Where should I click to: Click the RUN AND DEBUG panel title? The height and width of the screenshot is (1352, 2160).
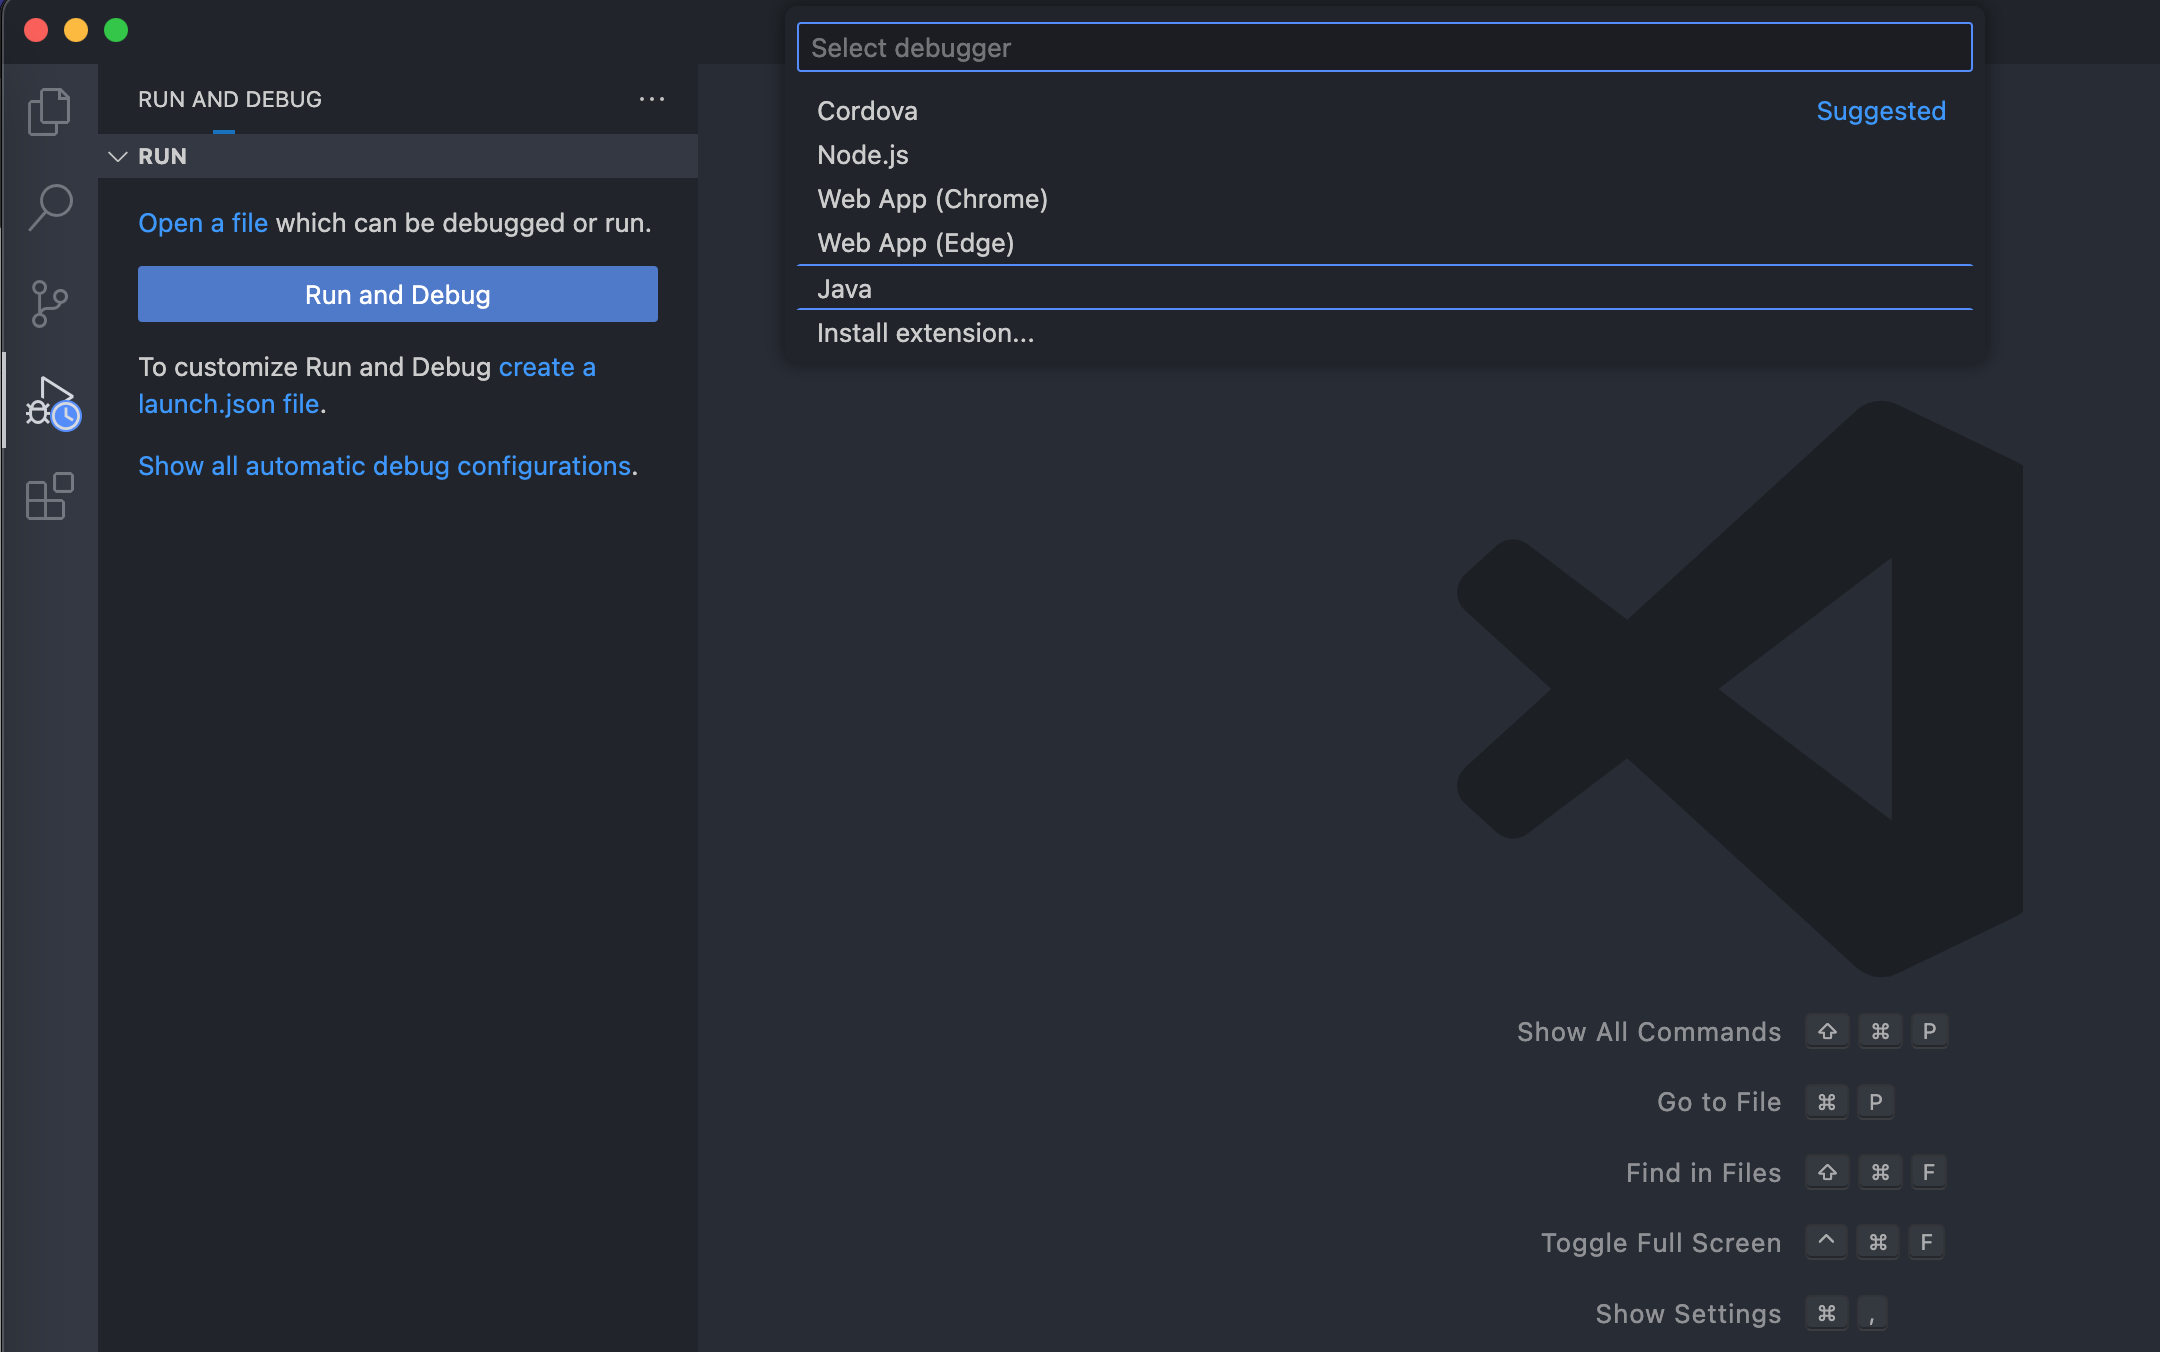tap(230, 99)
